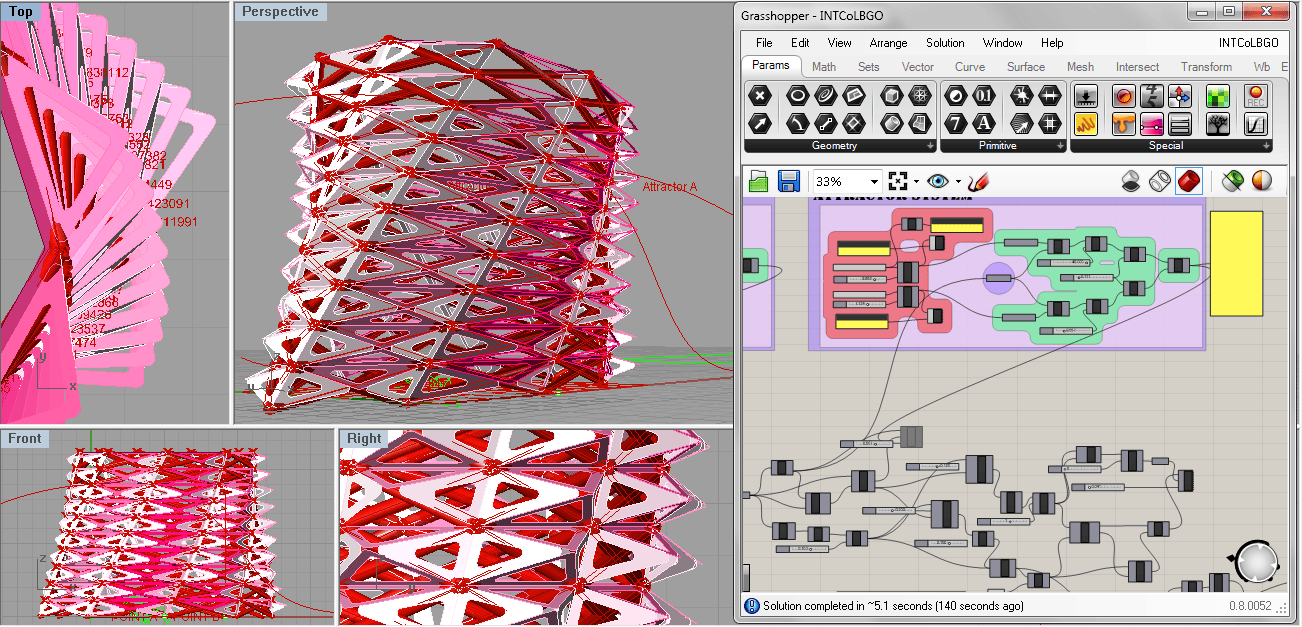
Task: Toggle wireframe preview mode
Action: coord(1159,181)
